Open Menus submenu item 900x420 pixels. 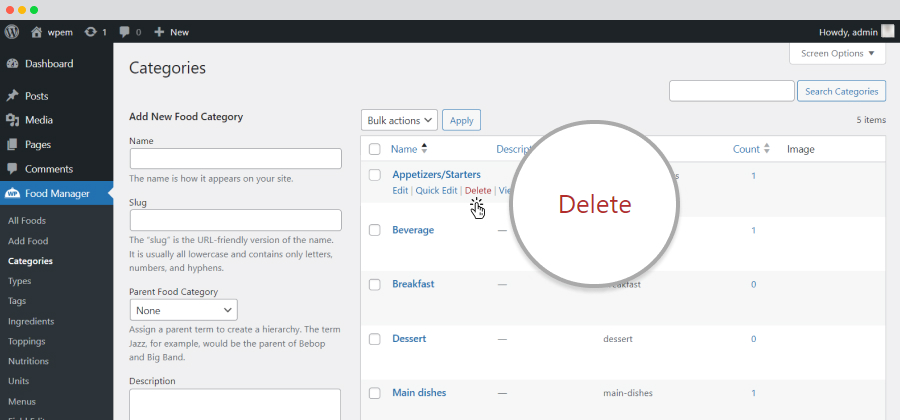(22, 402)
